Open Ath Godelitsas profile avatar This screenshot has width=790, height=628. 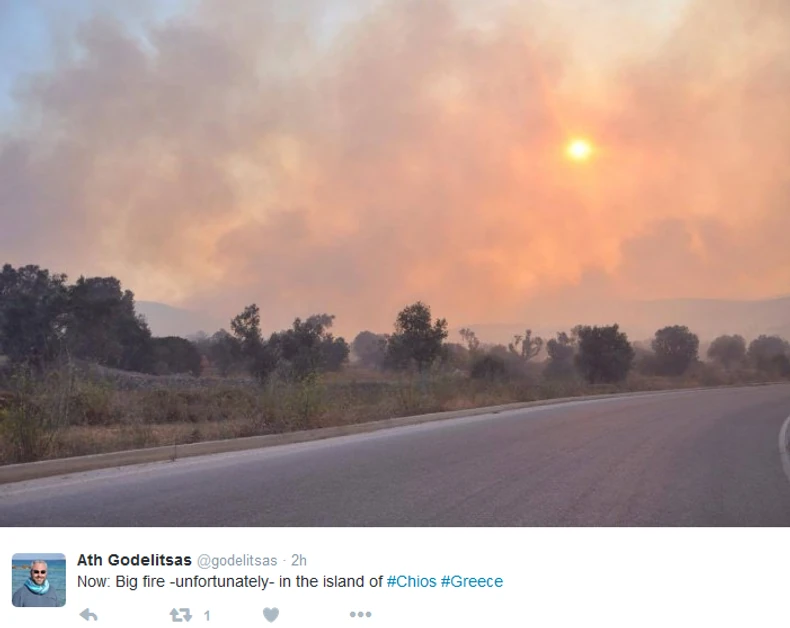tap(39, 580)
